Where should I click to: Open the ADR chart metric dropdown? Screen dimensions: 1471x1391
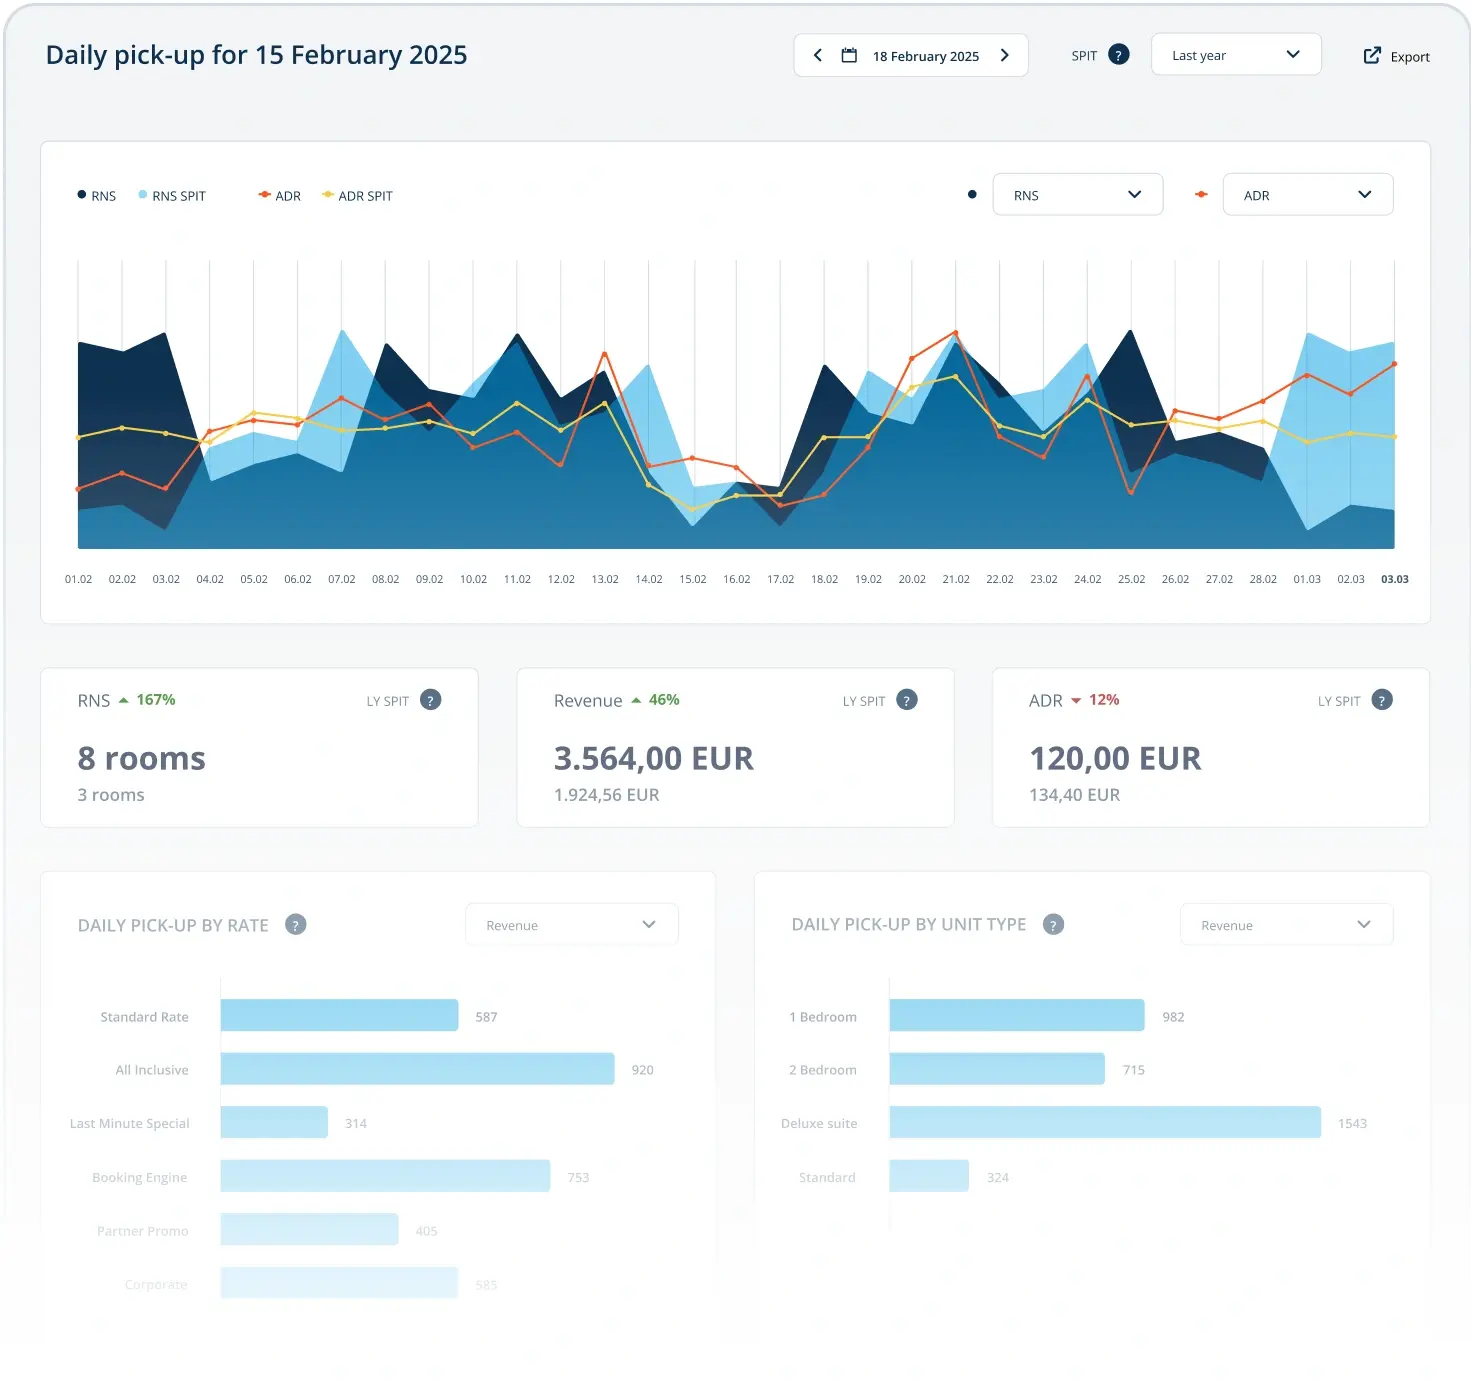pos(1307,195)
